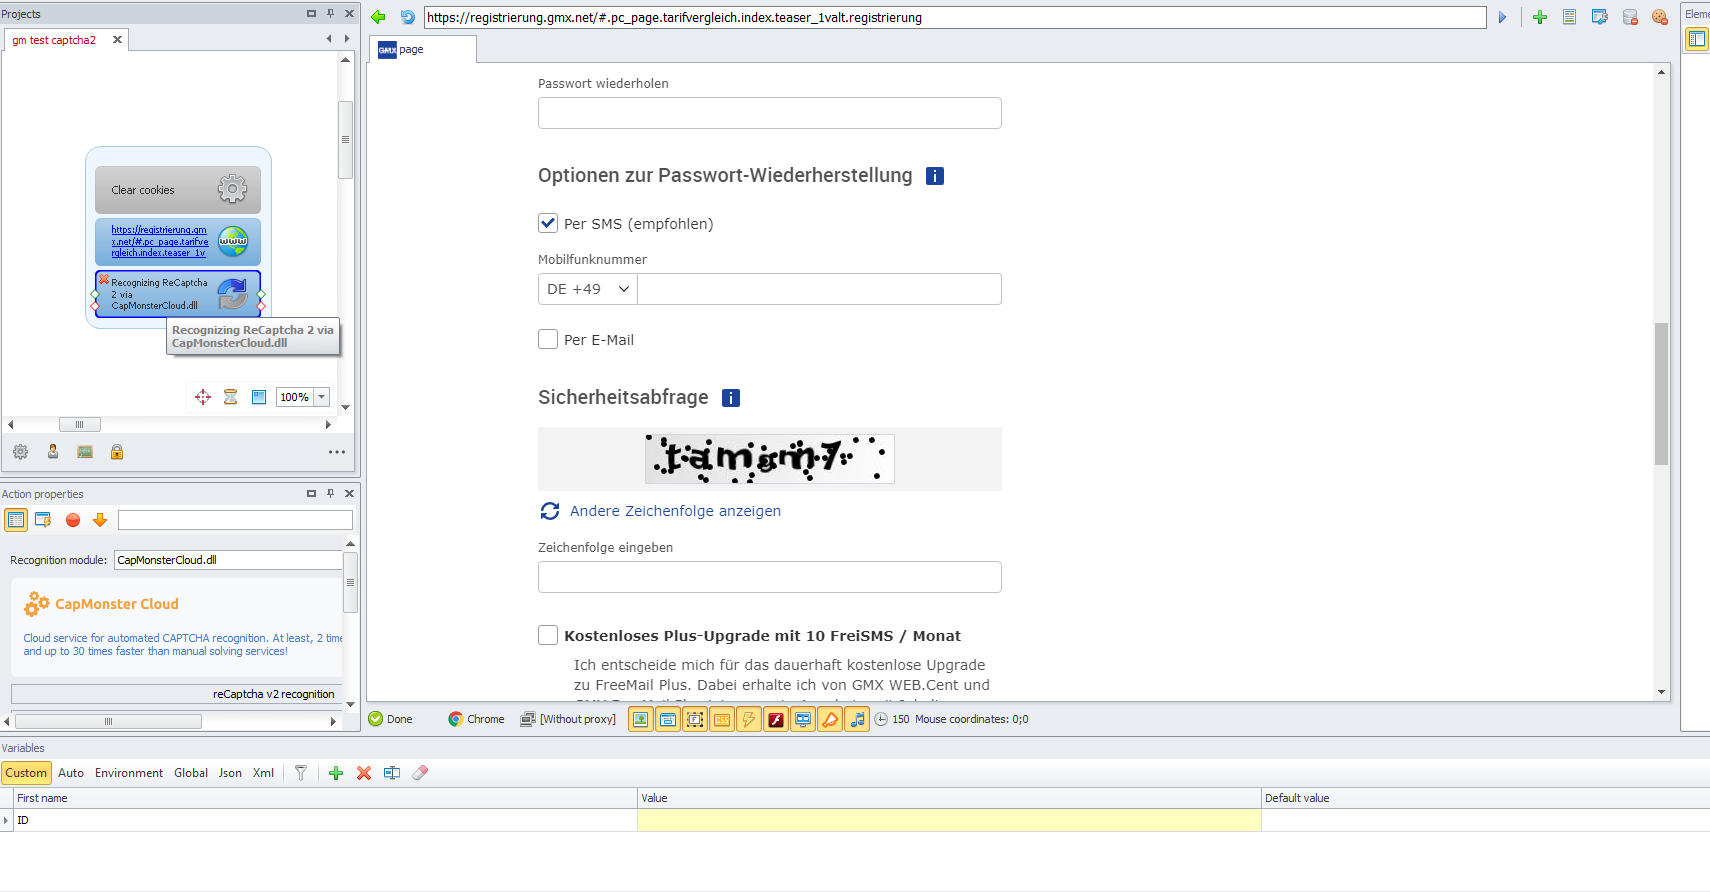Click the blue window icon beside the zoom box
The image size is (1710, 892).
(x=259, y=397)
